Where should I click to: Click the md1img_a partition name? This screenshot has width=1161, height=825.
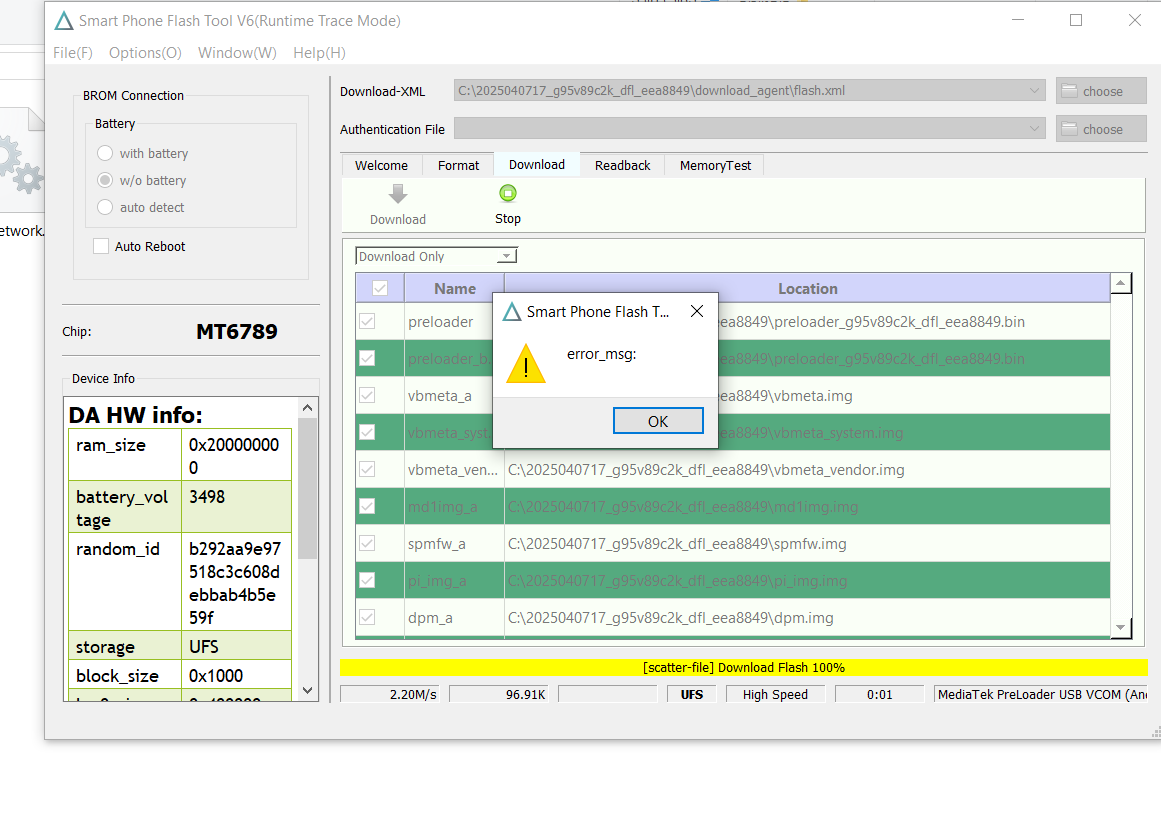point(443,507)
